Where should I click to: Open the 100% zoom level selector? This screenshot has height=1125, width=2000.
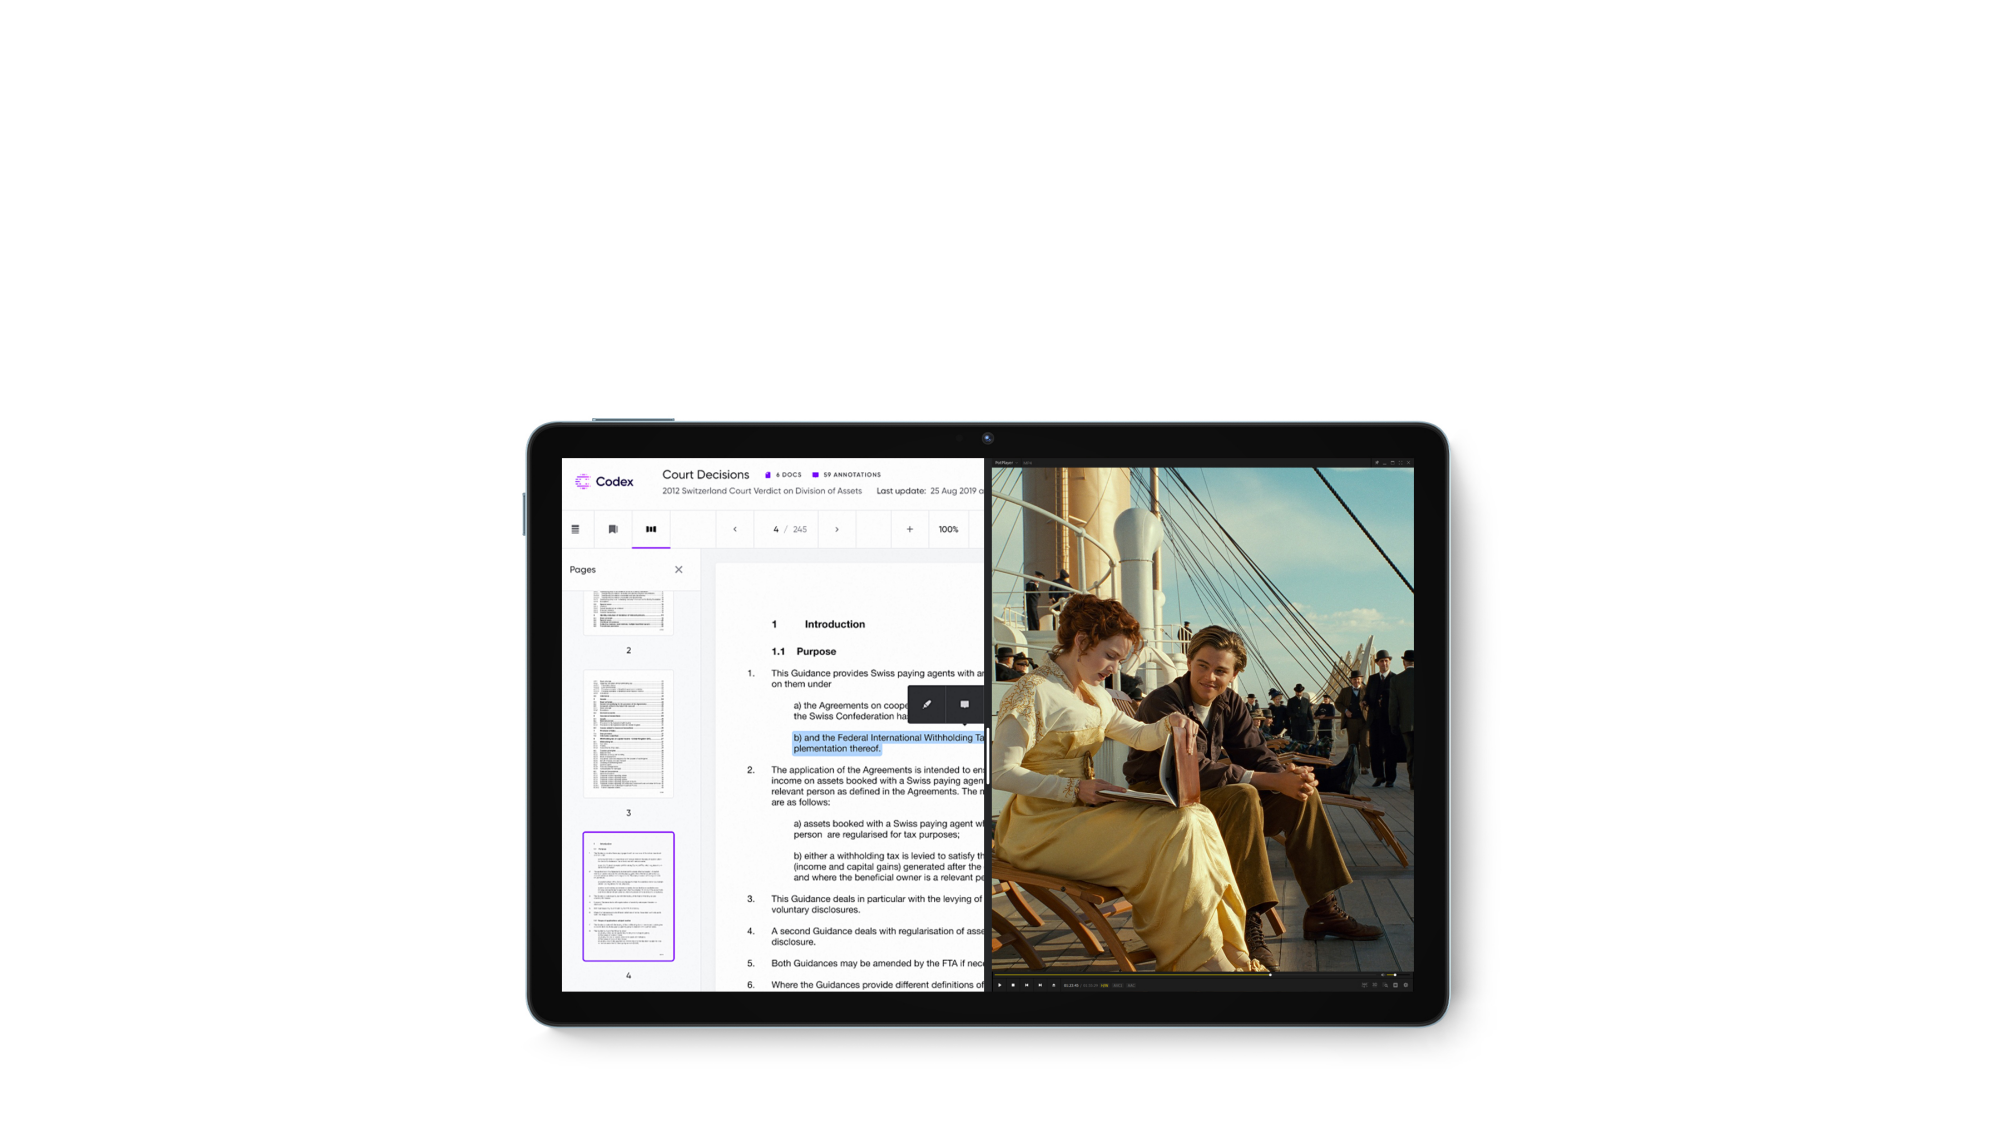(948, 529)
